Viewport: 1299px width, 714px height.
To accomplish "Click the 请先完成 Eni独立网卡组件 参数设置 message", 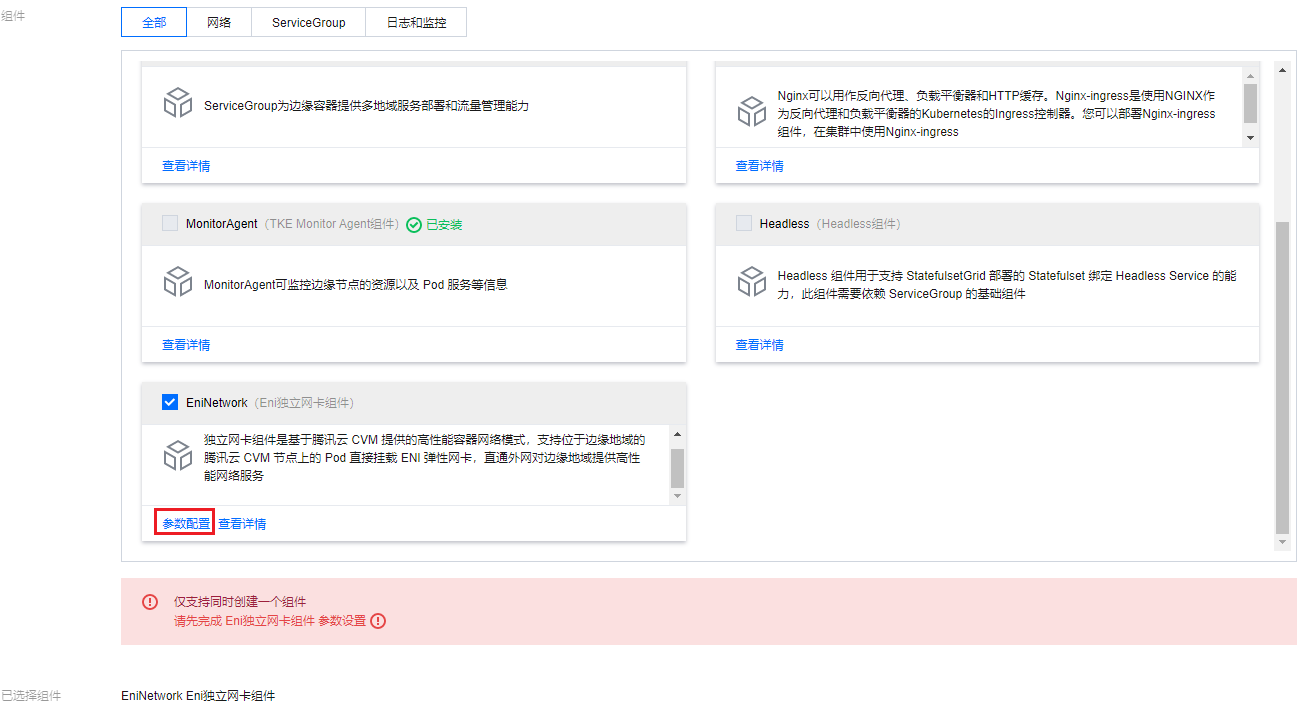I will point(270,621).
